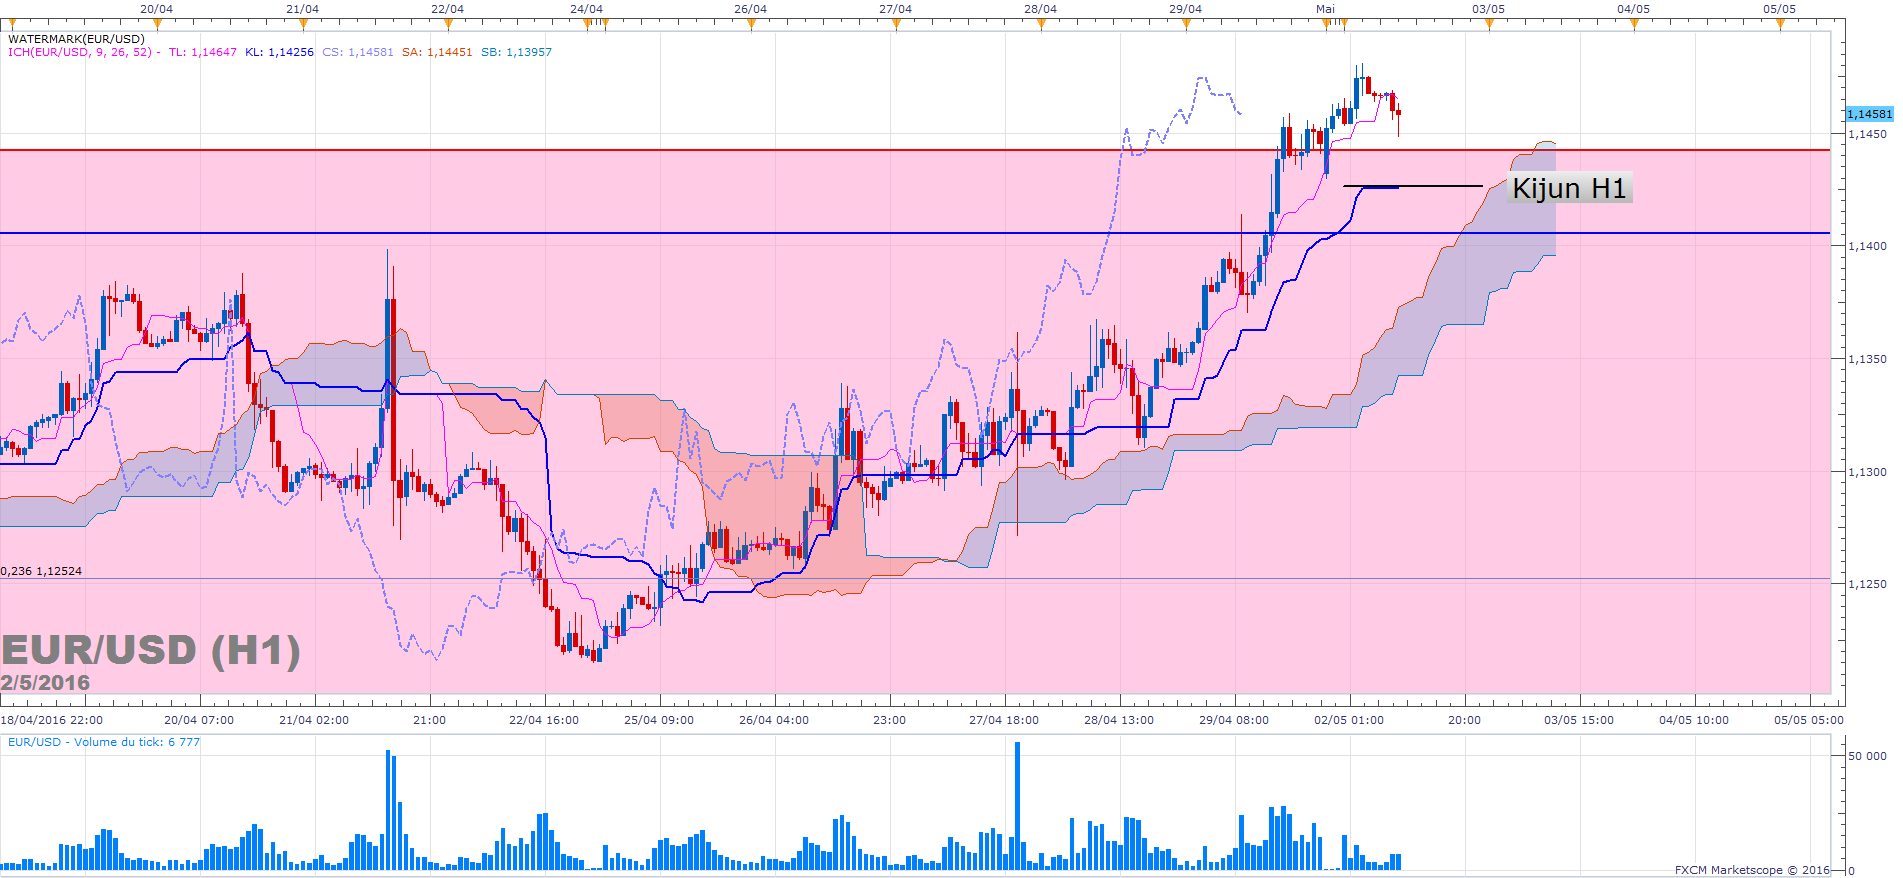Click the orange day marker under 21/04

pyautogui.click(x=303, y=24)
